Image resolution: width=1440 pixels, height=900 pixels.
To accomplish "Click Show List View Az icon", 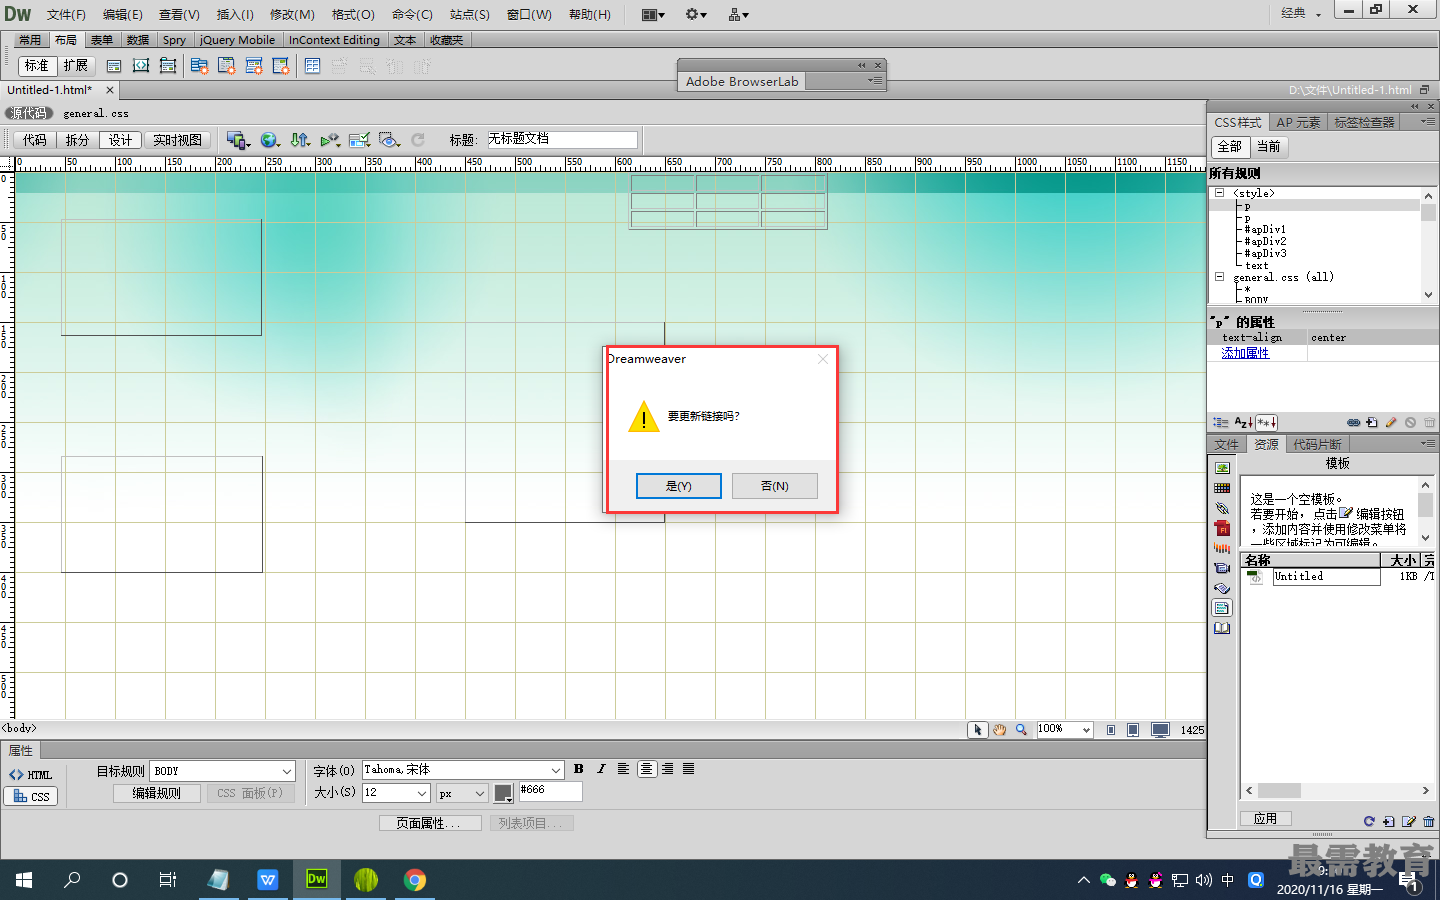I will click(1243, 423).
